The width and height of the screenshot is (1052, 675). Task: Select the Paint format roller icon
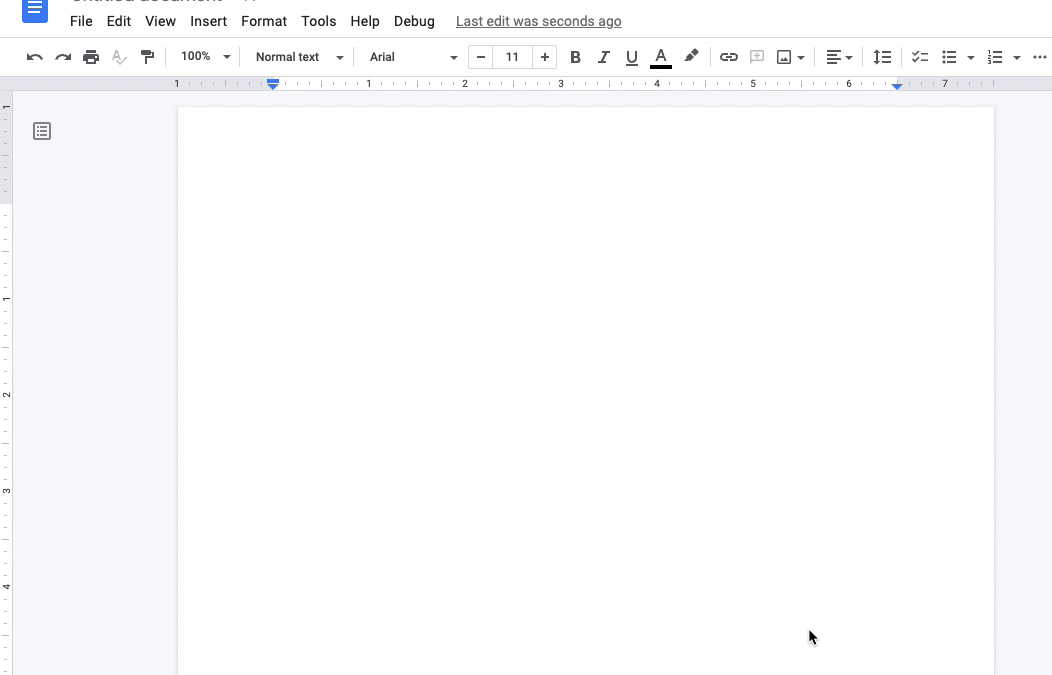(147, 57)
